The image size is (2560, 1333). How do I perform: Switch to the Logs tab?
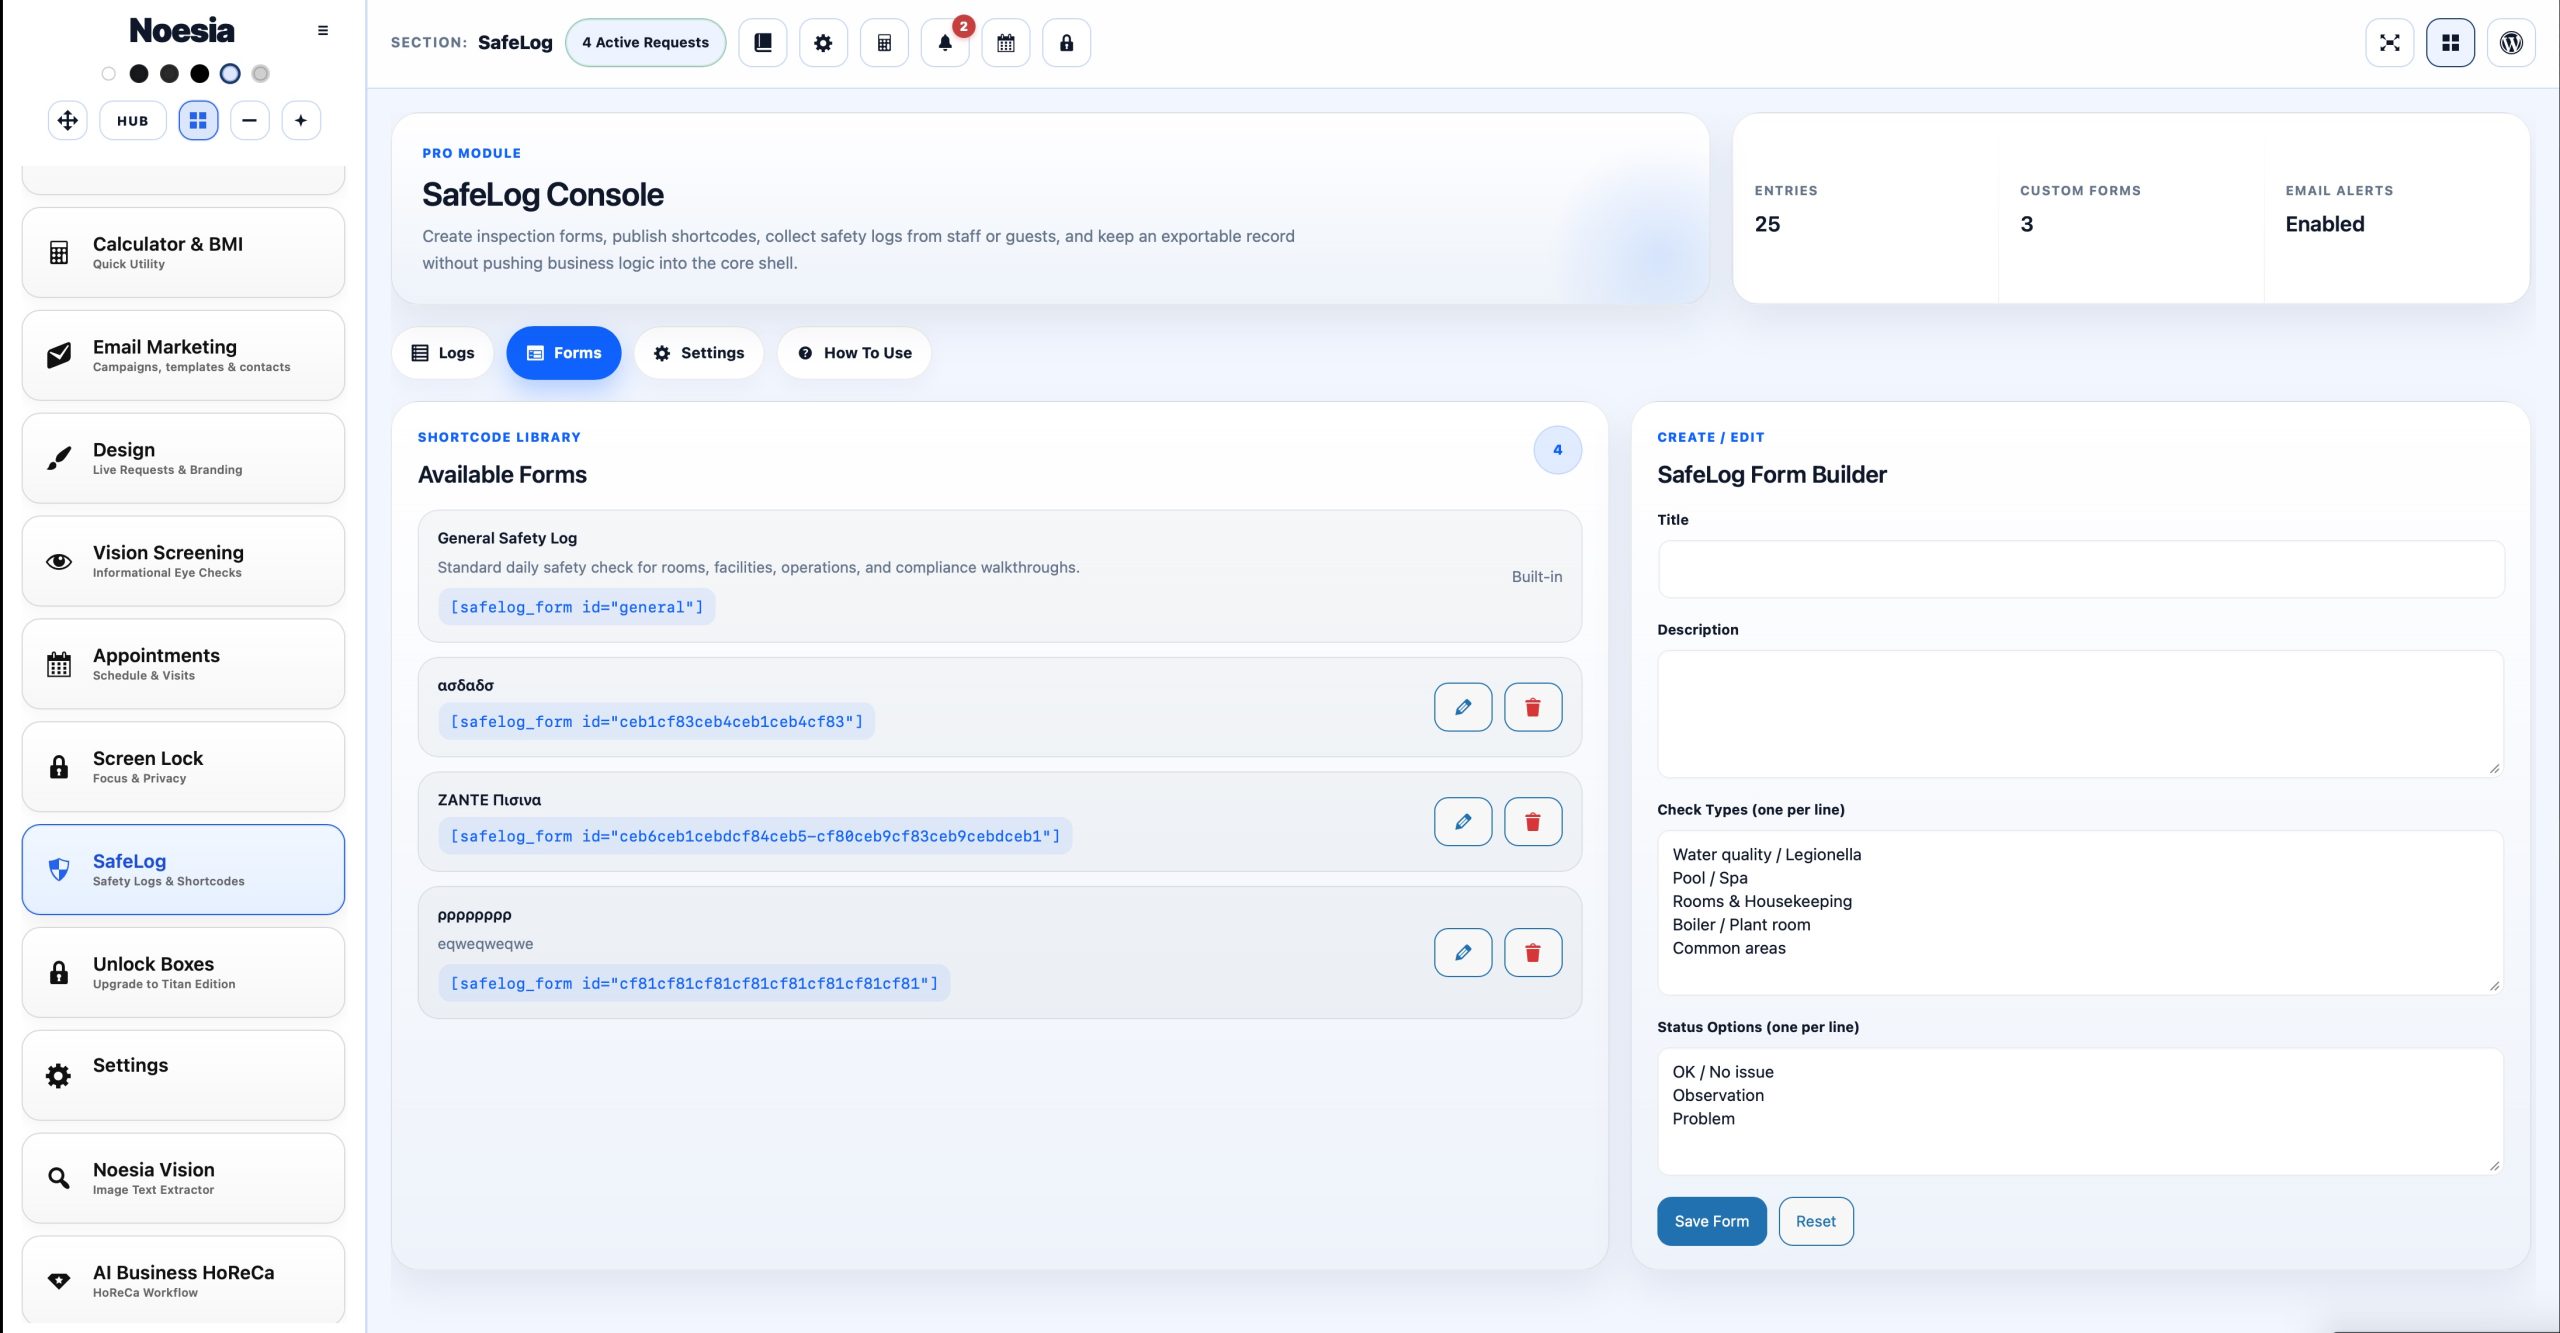pos(443,353)
